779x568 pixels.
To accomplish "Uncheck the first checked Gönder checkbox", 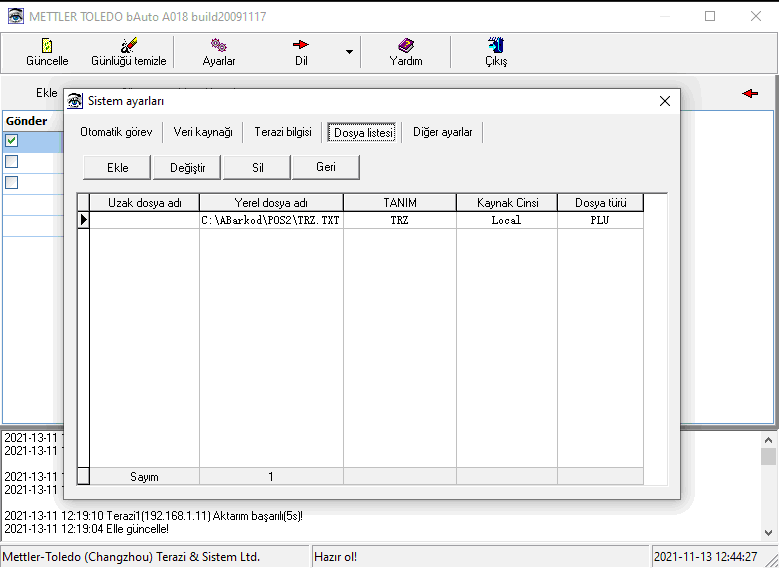I will (x=11, y=141).
